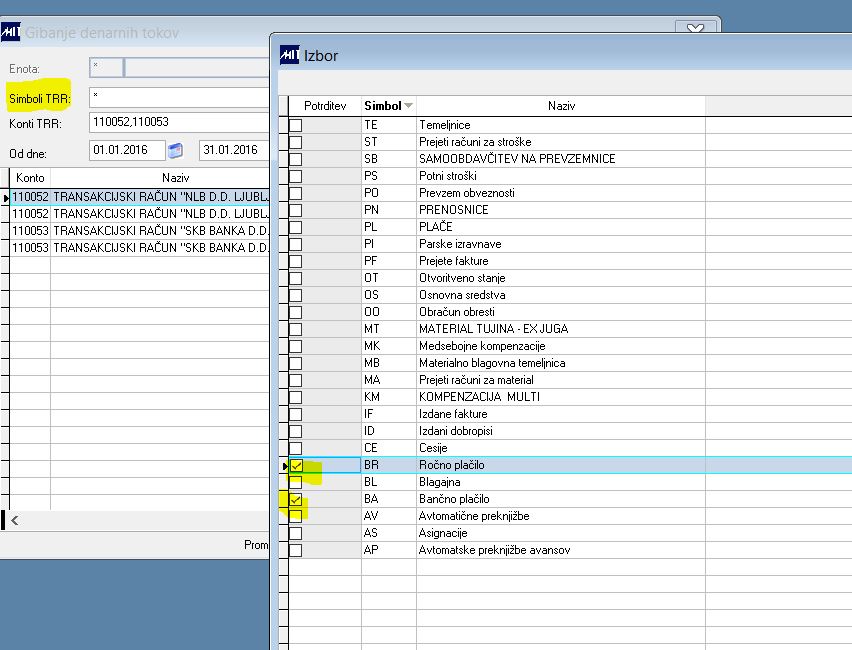Select the first 110053 SKB BANKA row

(x=140, y=230)
